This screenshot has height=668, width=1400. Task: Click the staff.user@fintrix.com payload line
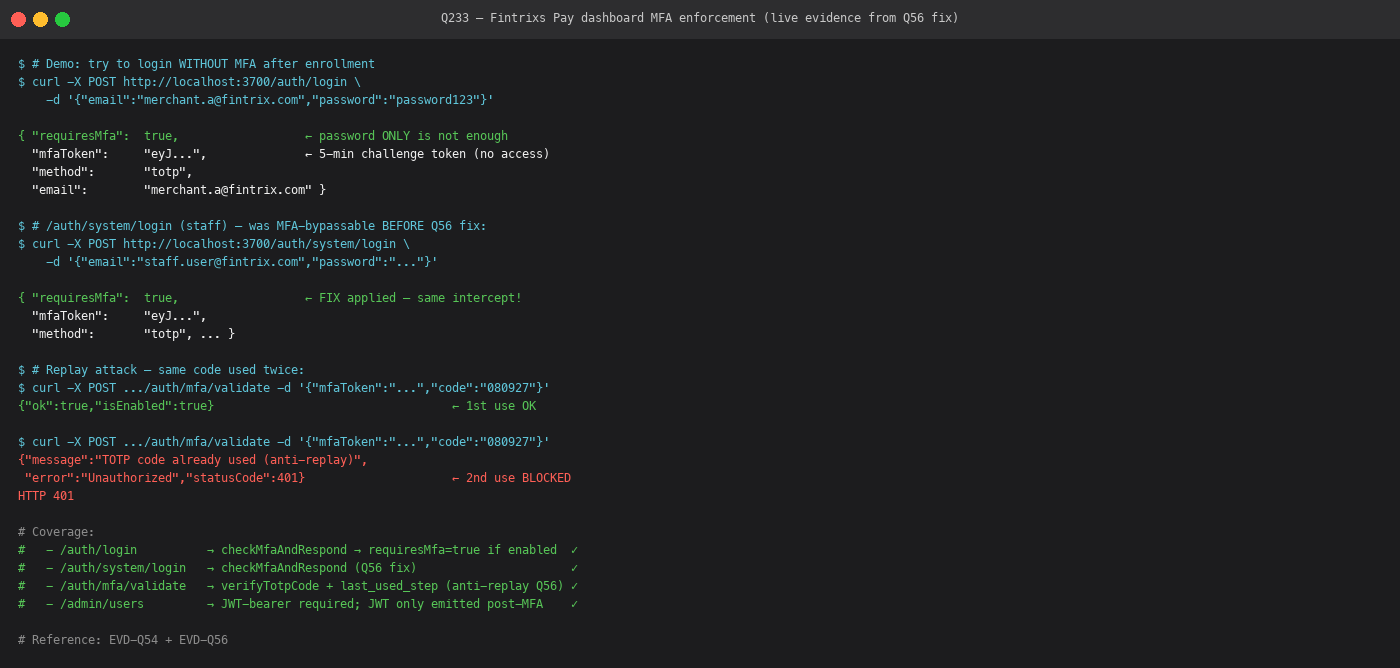point(242,262)
